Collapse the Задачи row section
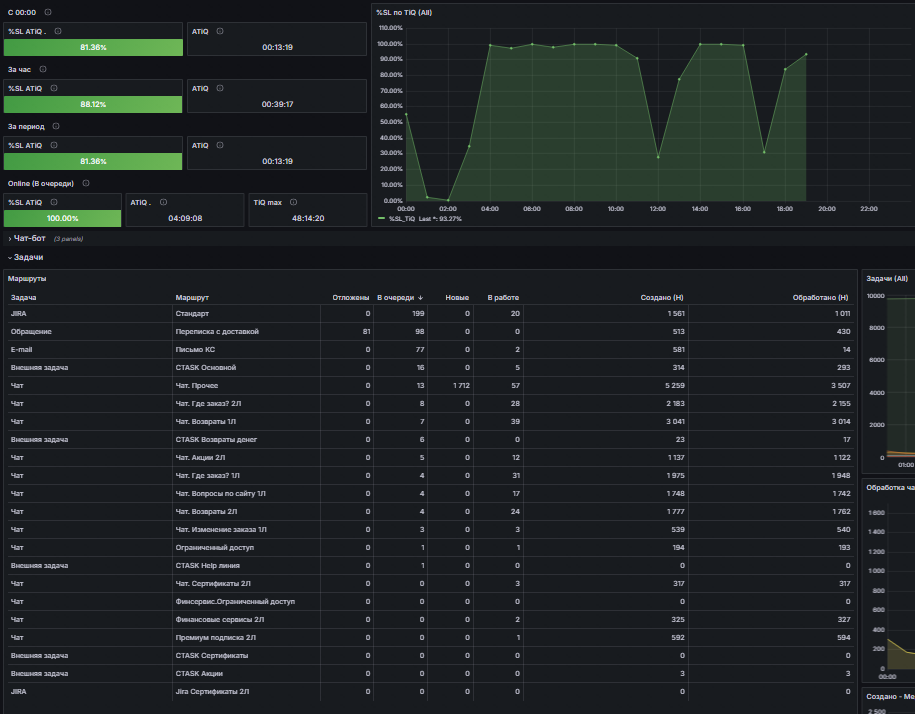 click(26, 257)
